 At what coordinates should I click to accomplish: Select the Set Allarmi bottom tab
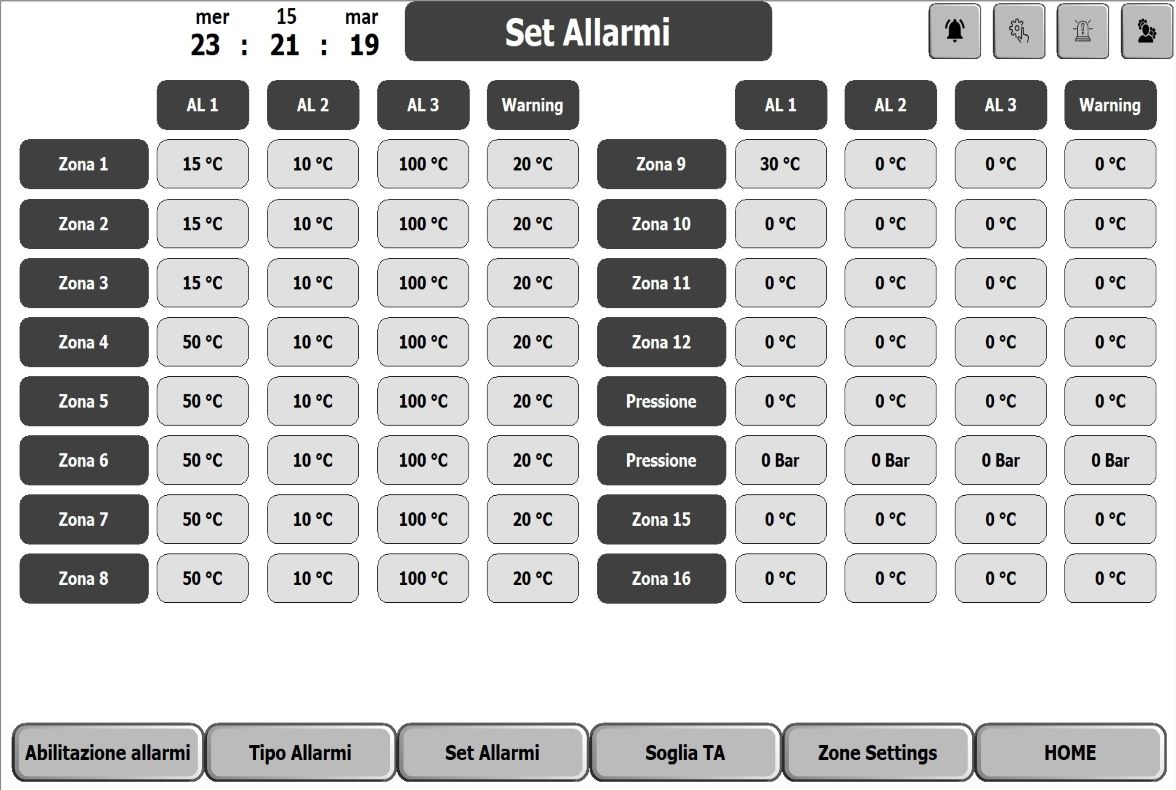[x=492, y=752]
